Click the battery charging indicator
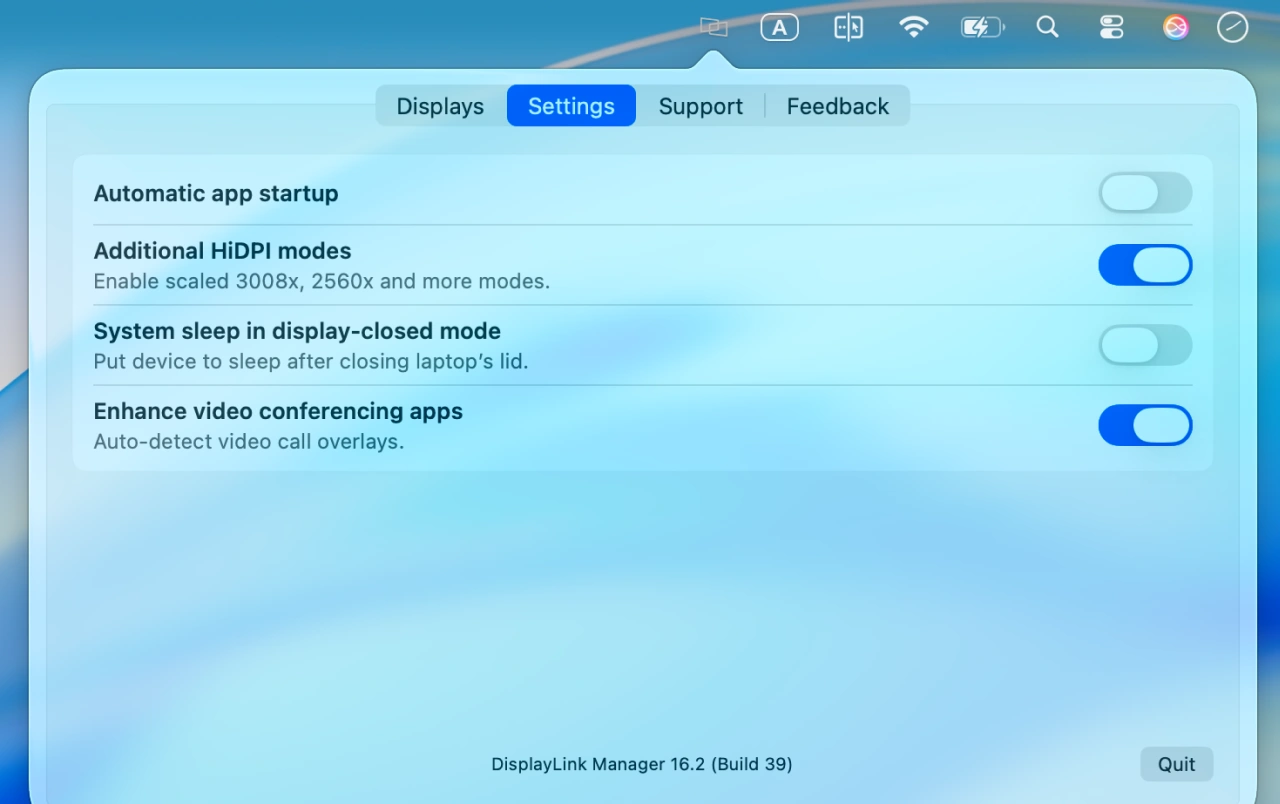 coord(983,28)
